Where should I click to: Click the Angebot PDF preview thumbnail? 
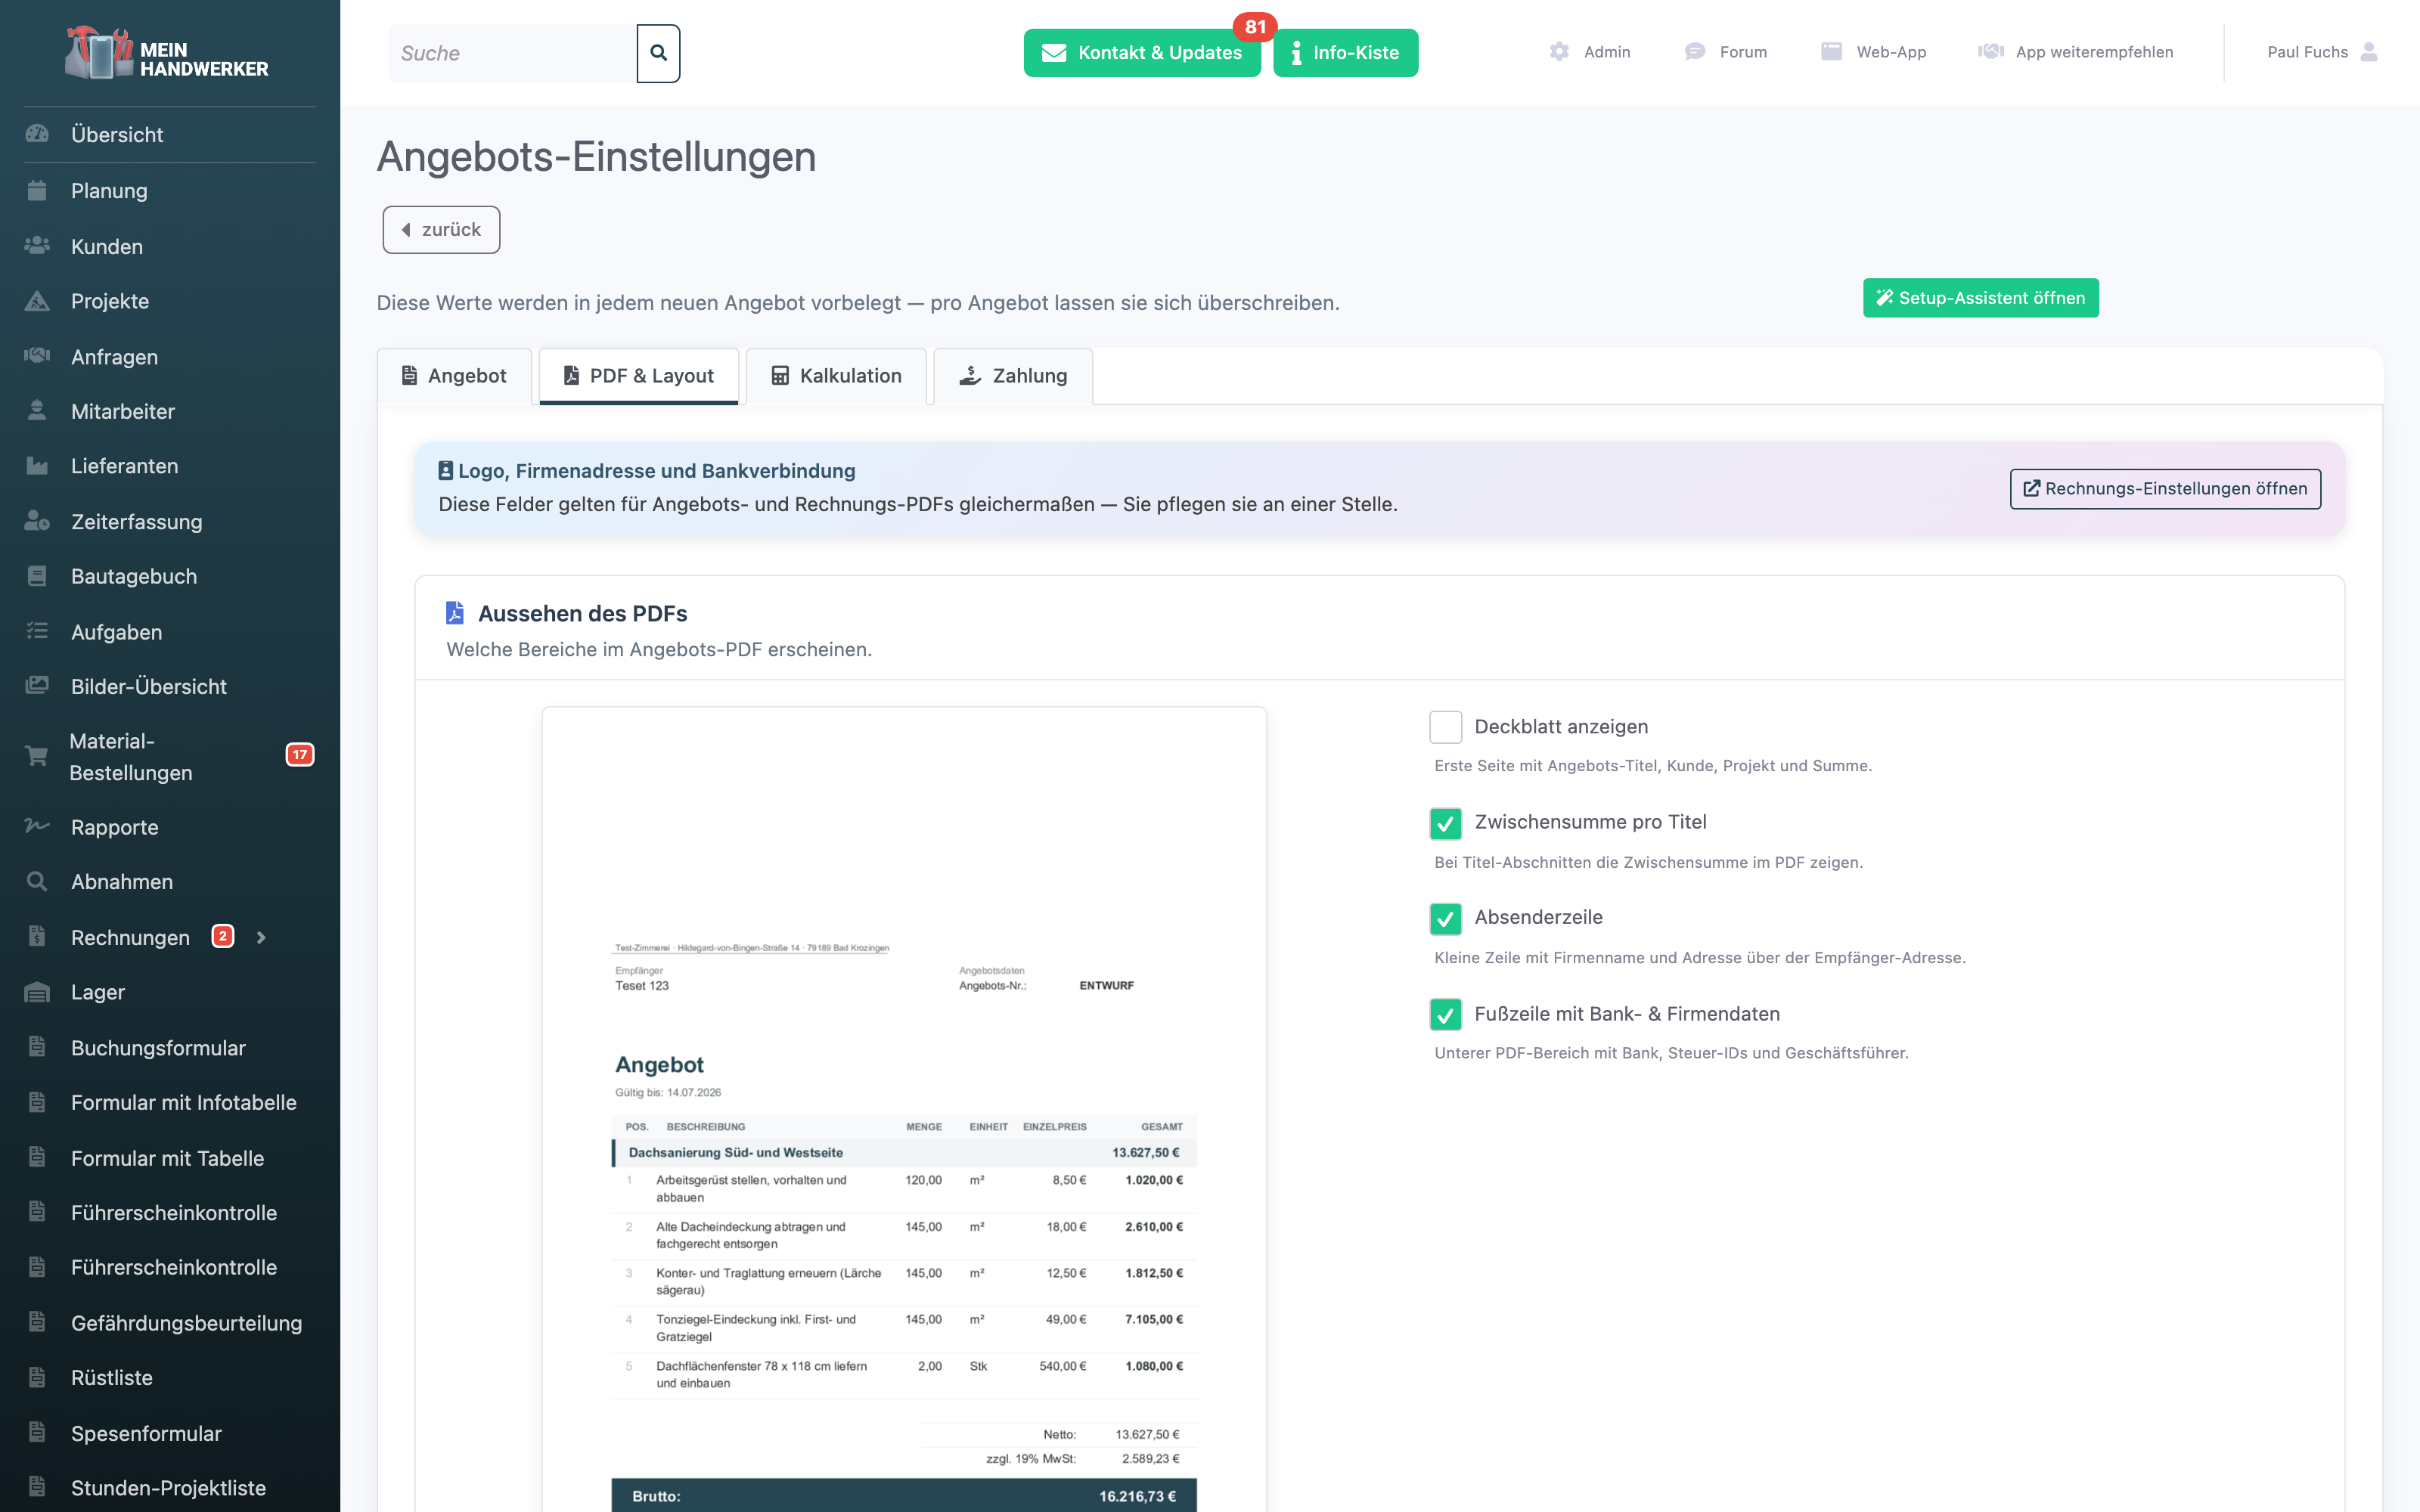(x=904, y=1109)
